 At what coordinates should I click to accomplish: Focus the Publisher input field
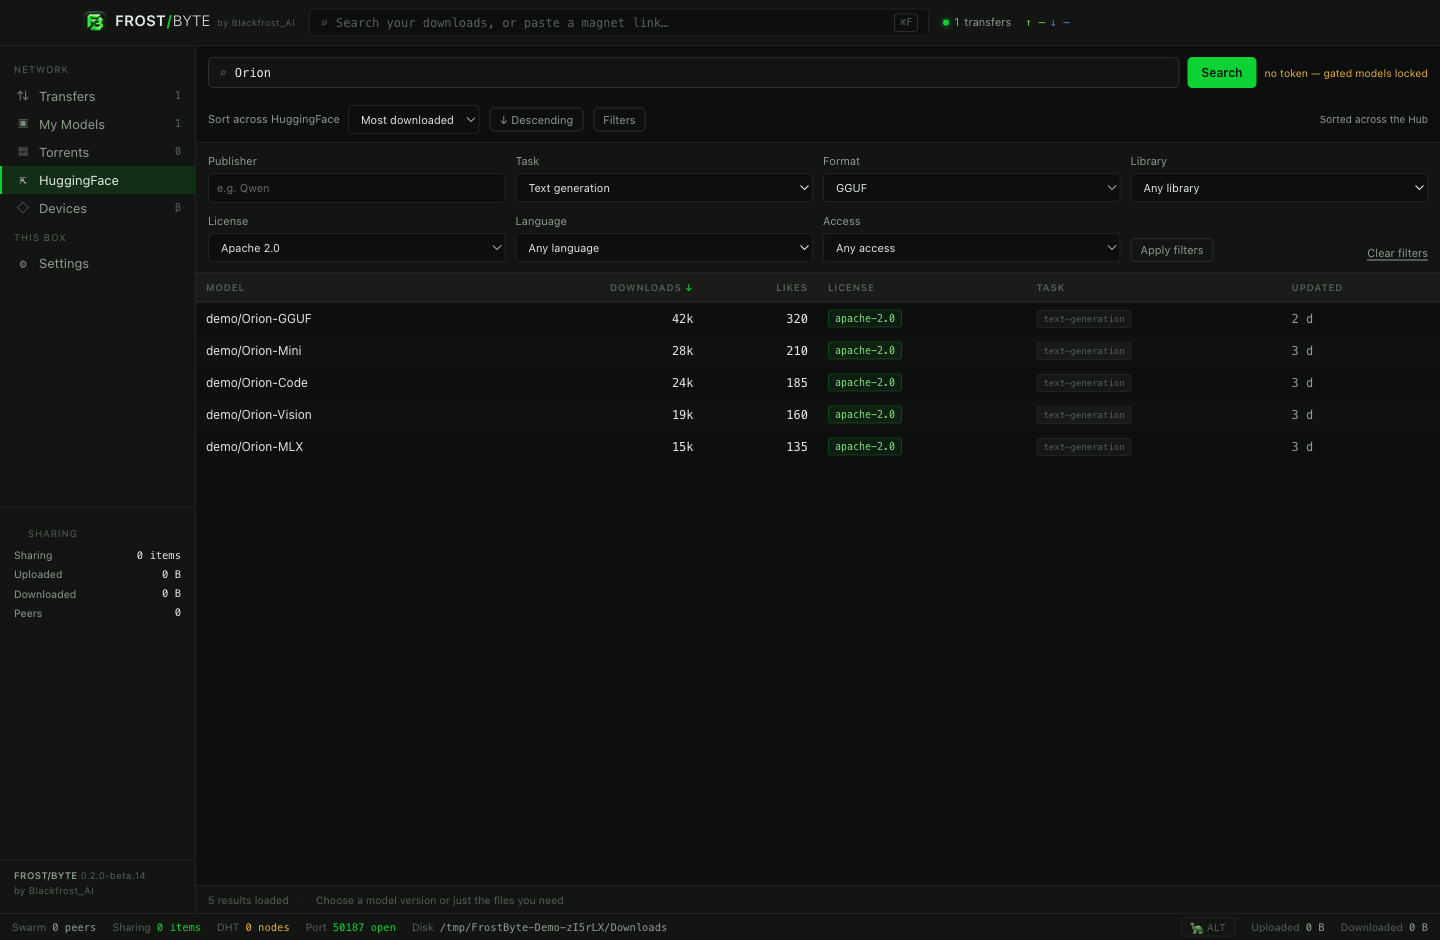(357, 188)
